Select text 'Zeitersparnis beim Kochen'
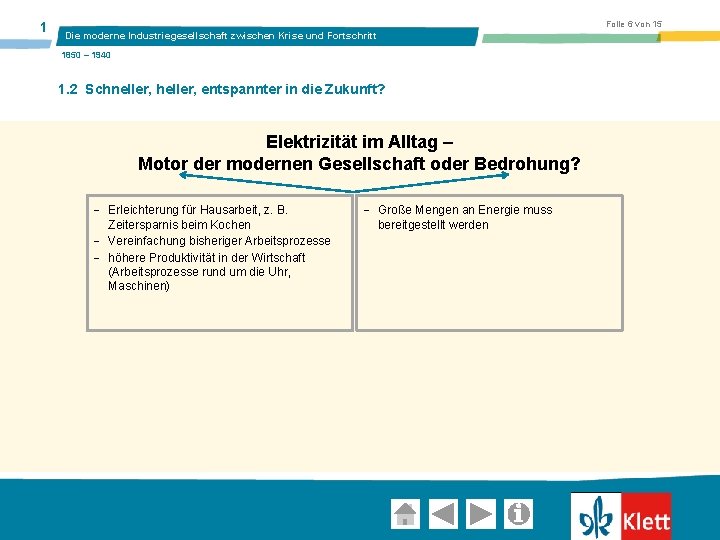This screenshot has width=720, height=540. [x=179, y=225]
